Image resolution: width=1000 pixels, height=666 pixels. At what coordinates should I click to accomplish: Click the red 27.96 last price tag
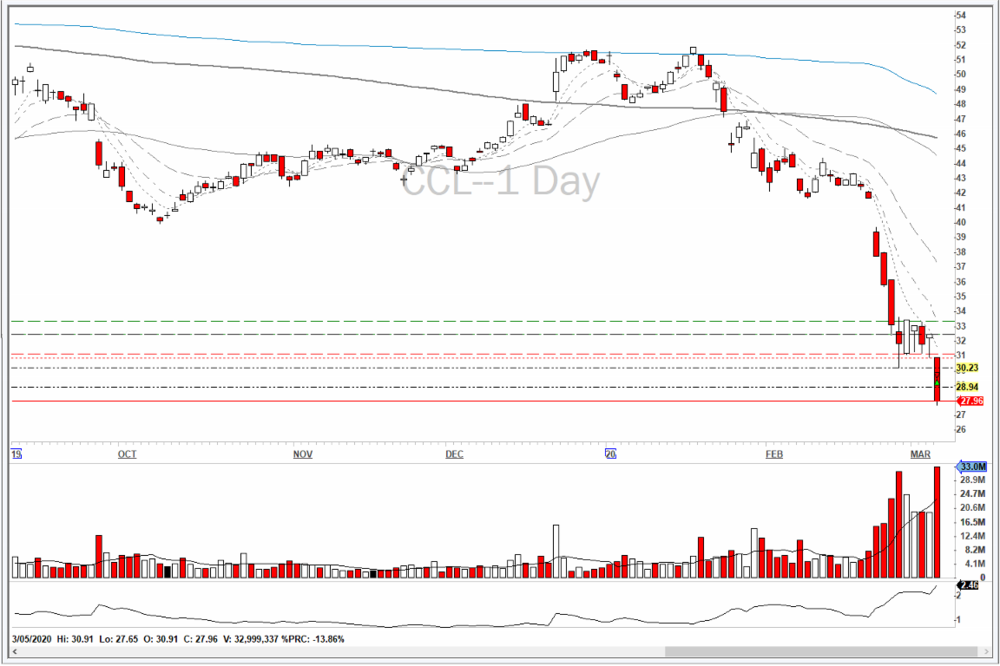click(x=969, y=401)
